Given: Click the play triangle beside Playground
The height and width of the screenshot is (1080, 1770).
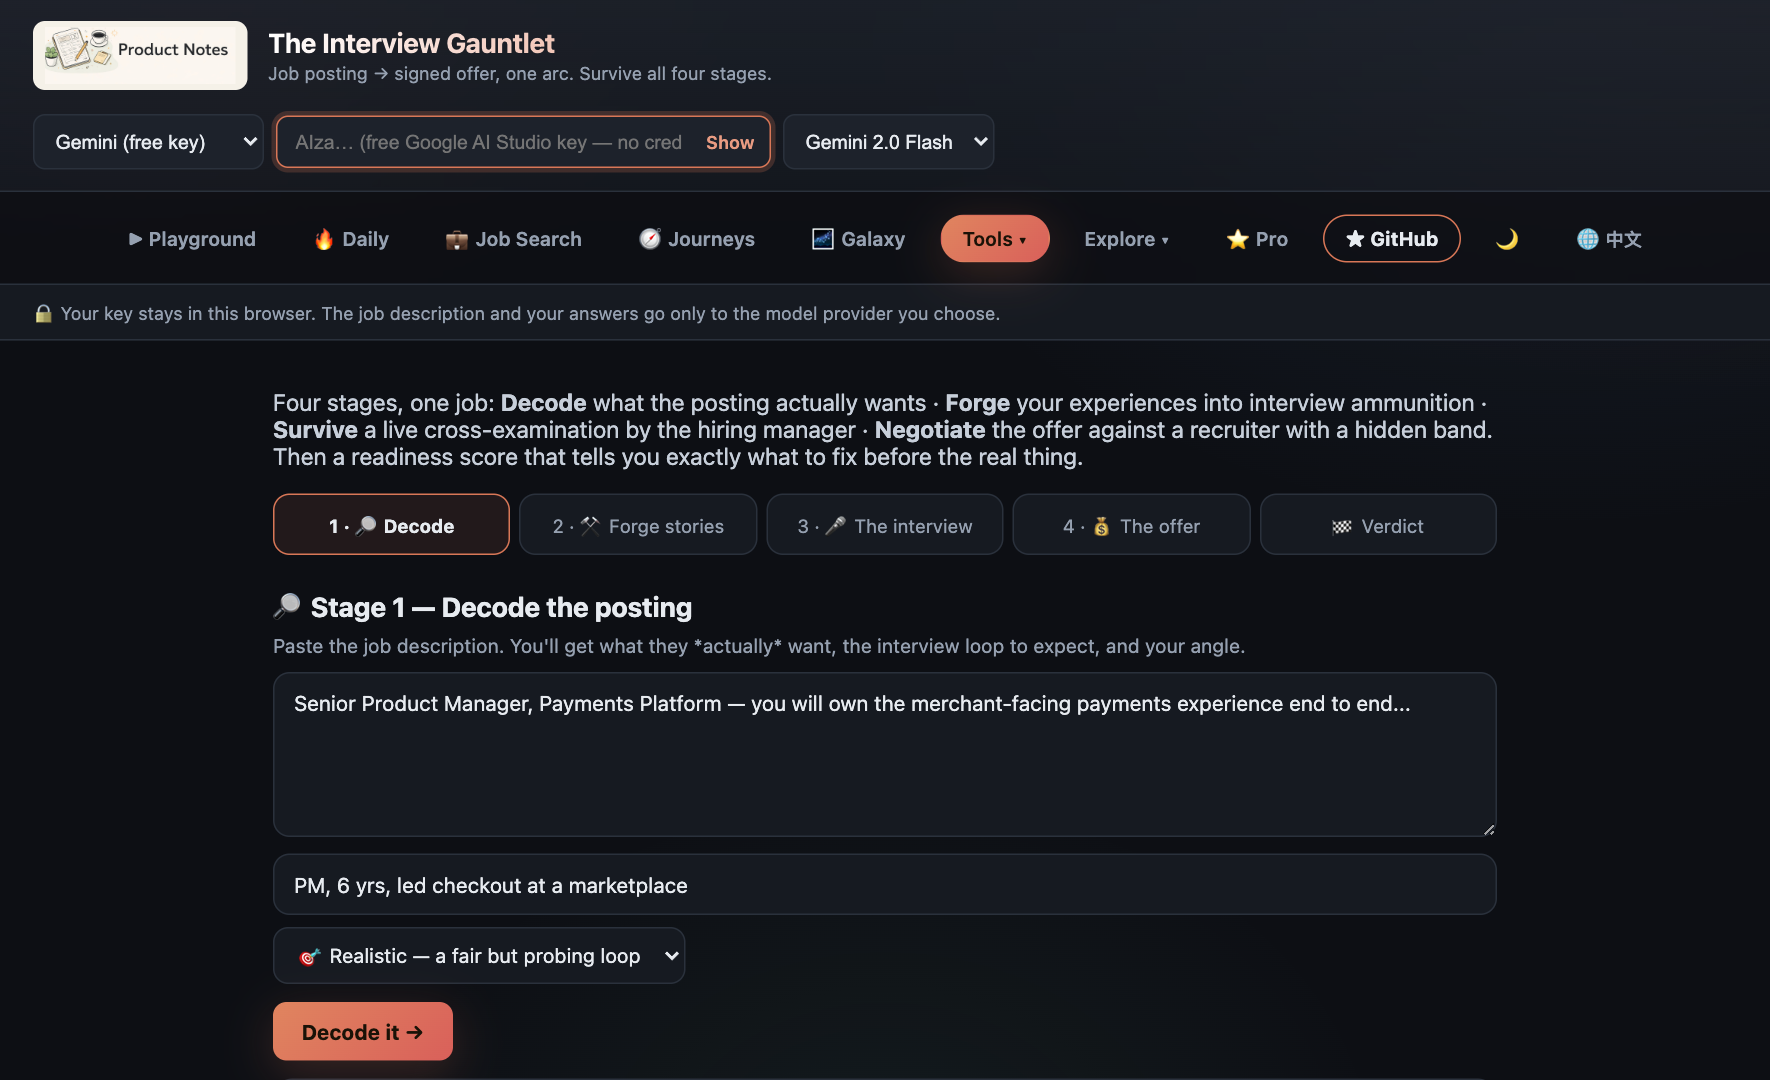Looking at the screenshot, I should coord(135,239).
